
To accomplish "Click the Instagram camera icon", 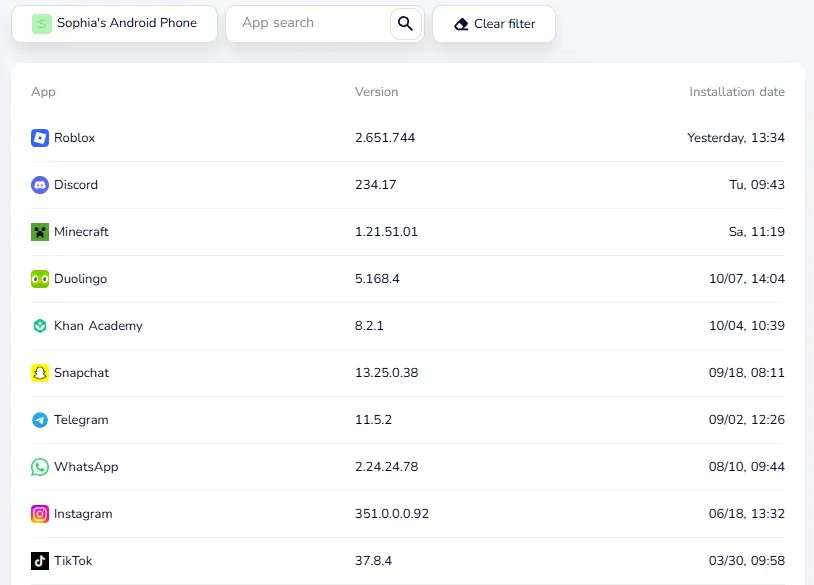I will tap(40, 514).
